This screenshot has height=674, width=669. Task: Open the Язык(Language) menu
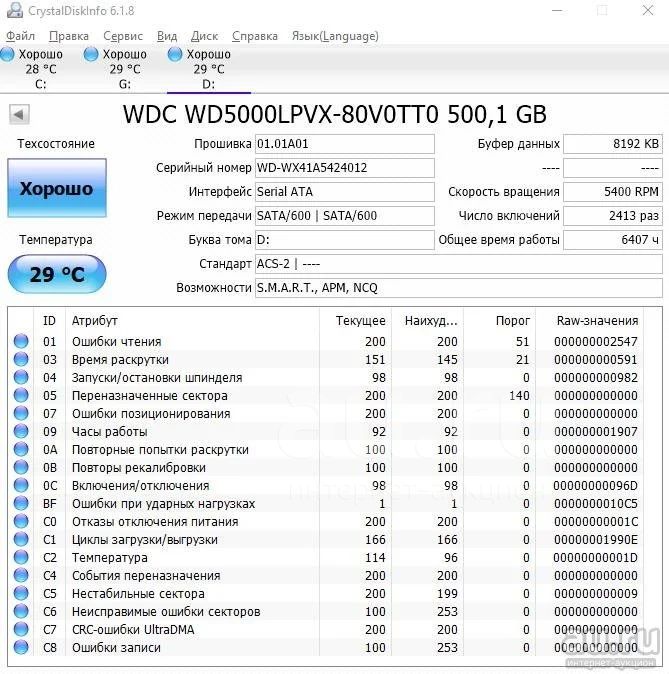(335, 36)
